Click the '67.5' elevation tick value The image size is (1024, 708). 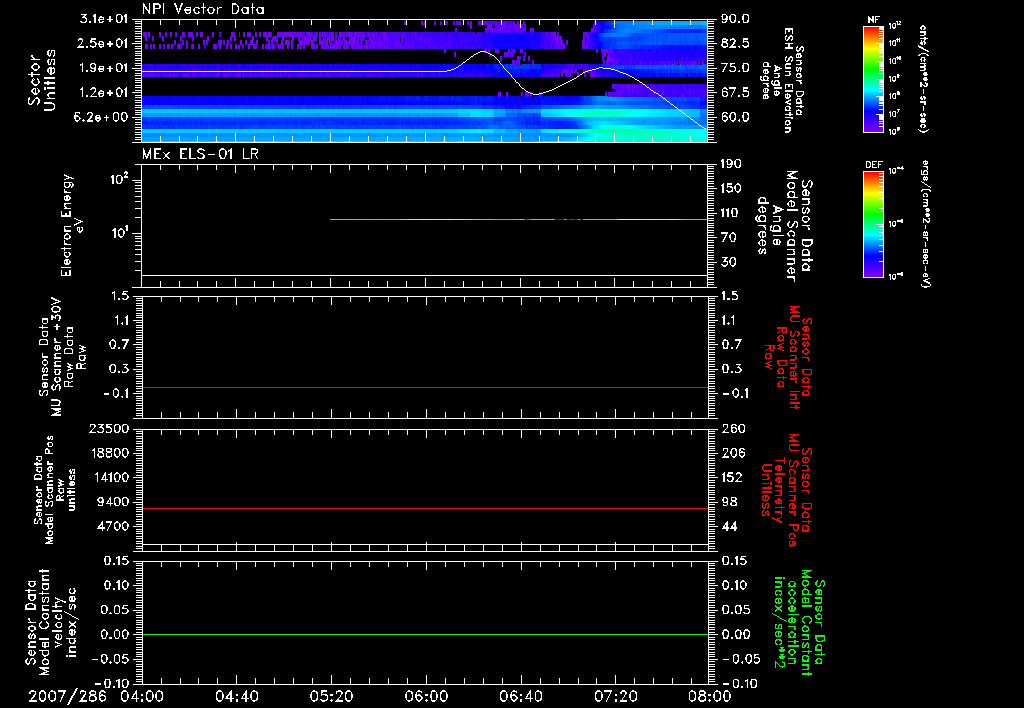tap(735, 93)
